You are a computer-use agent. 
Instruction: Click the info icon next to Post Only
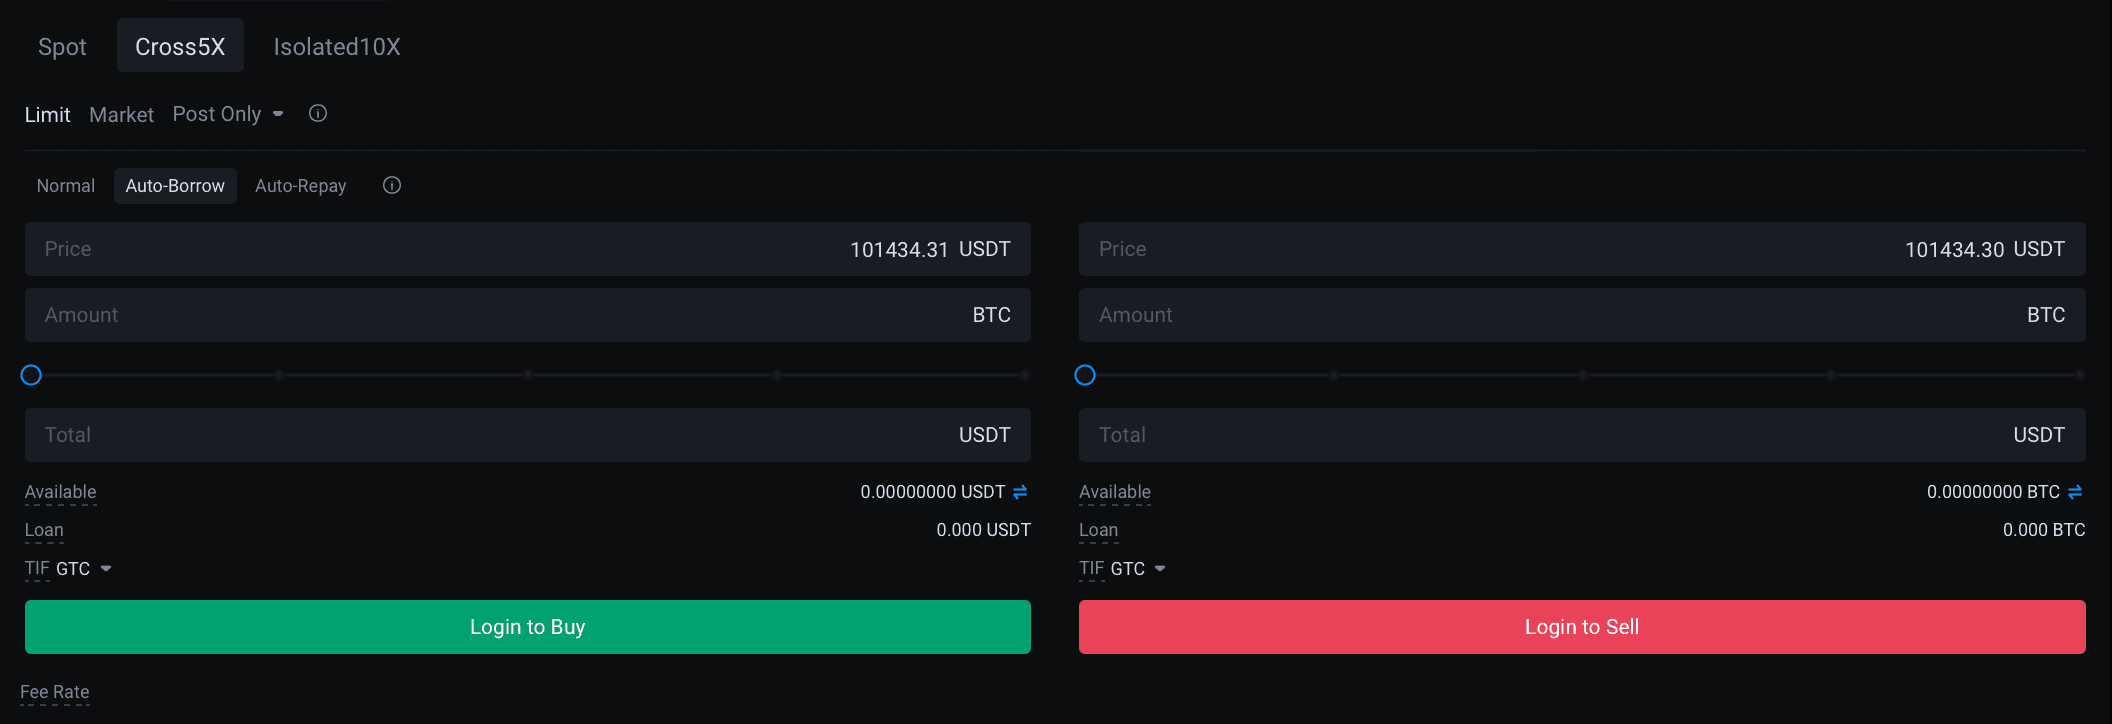[x=318, y=114]
